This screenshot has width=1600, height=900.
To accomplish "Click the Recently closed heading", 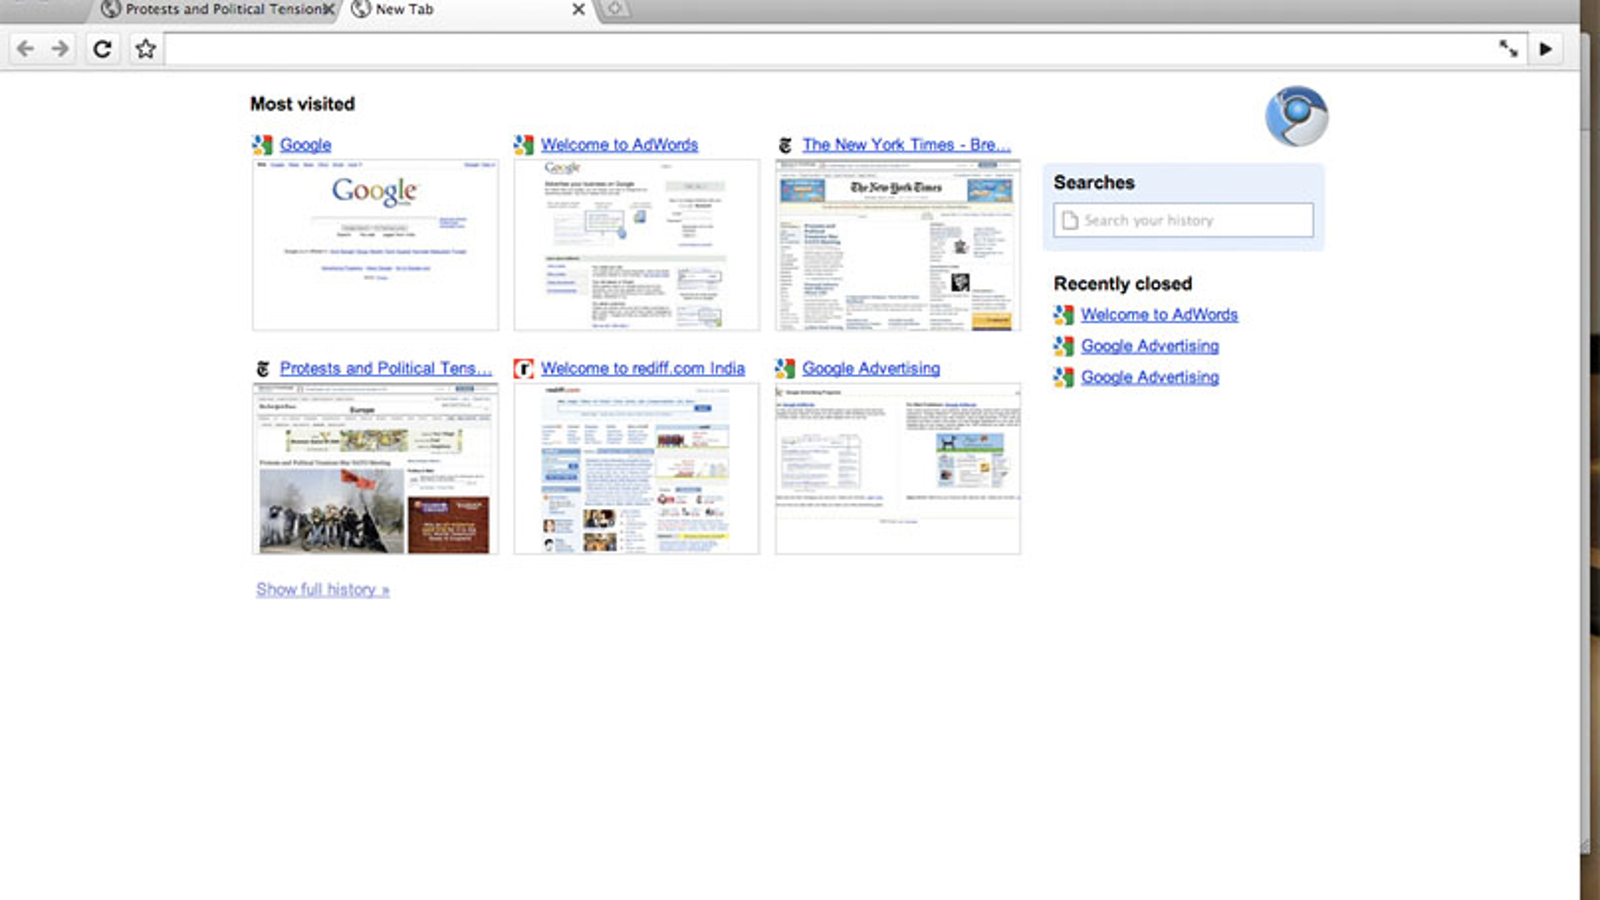I will coord(1122,284).
